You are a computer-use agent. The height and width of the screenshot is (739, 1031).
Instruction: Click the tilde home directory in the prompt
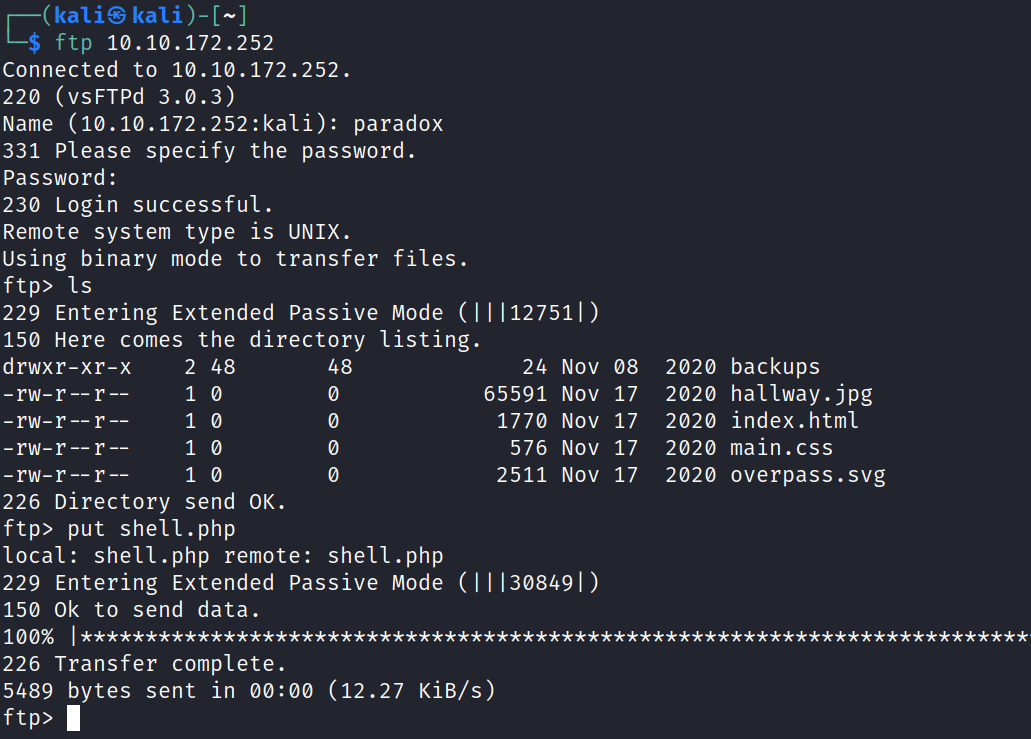click(230, 15)
